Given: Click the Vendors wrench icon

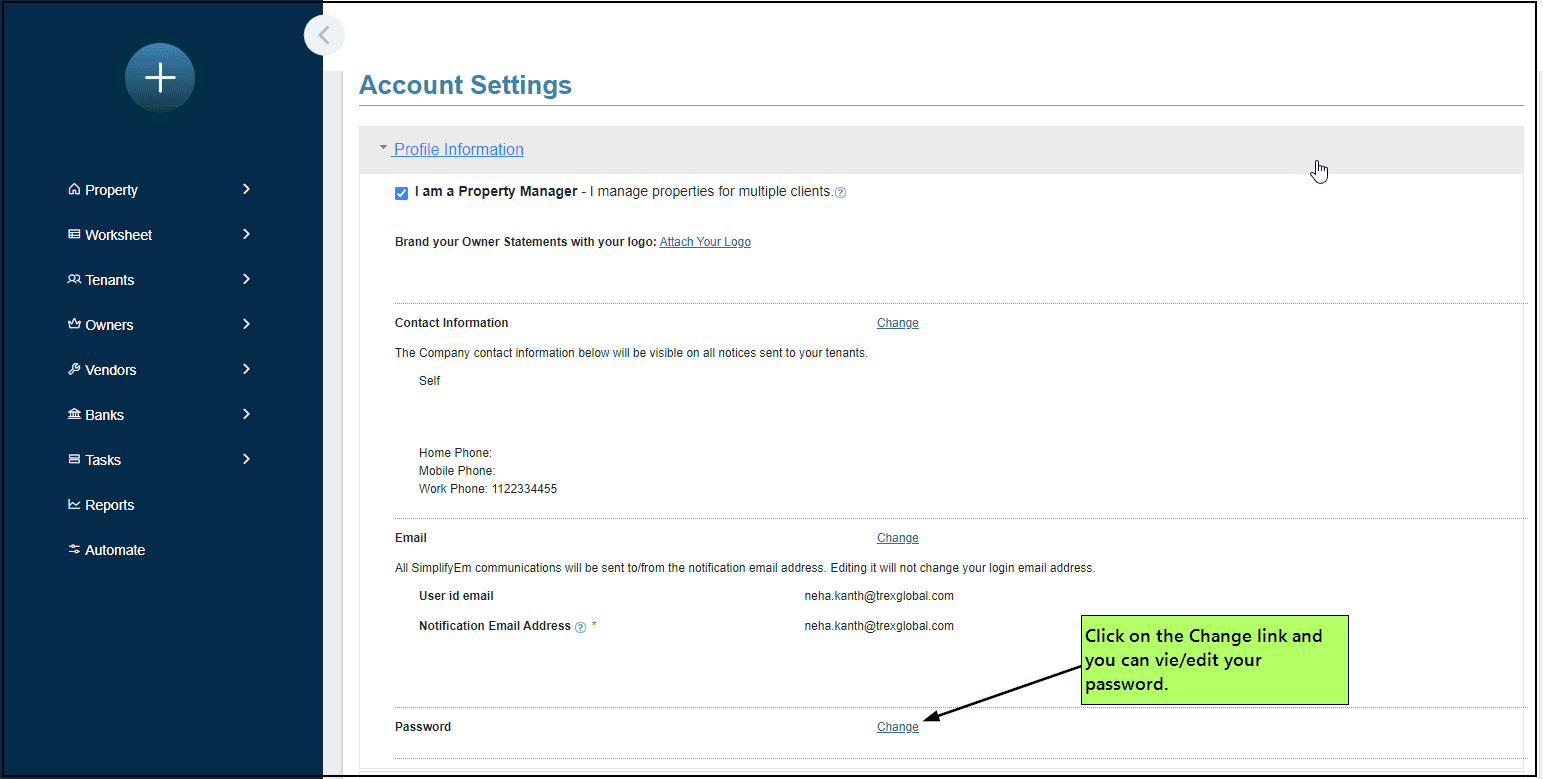Looking at the screenshot, I should click(74, 370).
